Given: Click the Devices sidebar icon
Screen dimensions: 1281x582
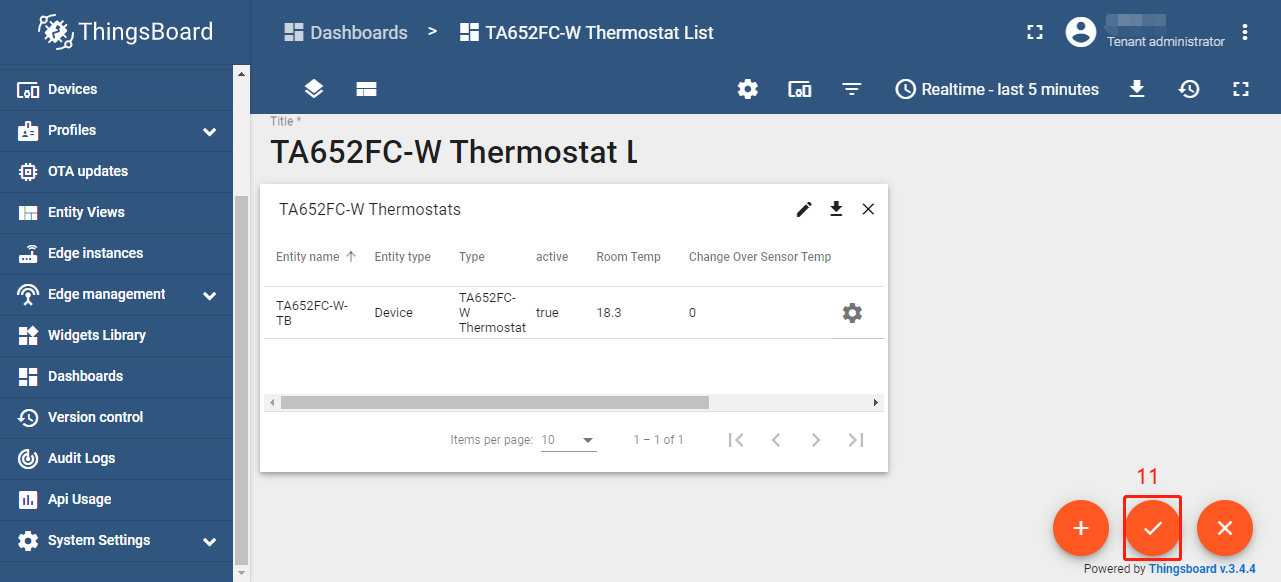Looking at the screenshot, I should (28, 89).
